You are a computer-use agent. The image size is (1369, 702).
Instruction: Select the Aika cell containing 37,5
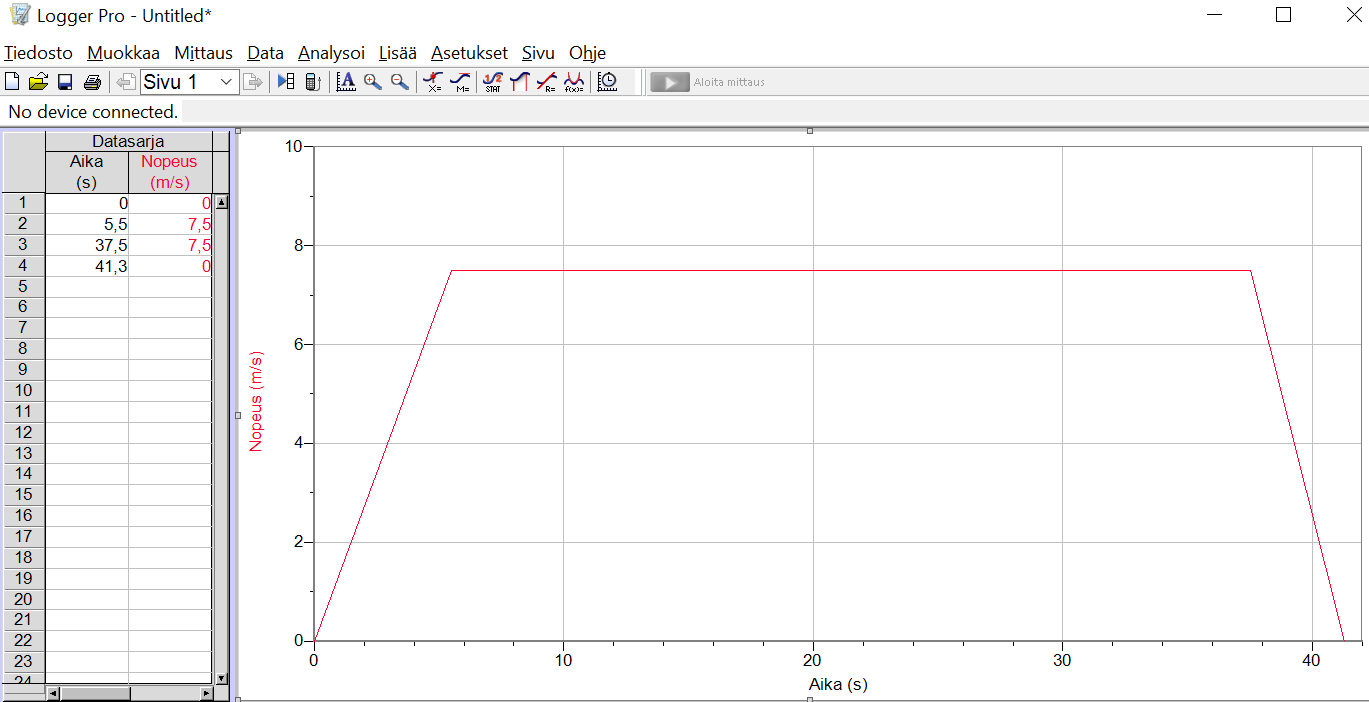click(x=87, y=245)
